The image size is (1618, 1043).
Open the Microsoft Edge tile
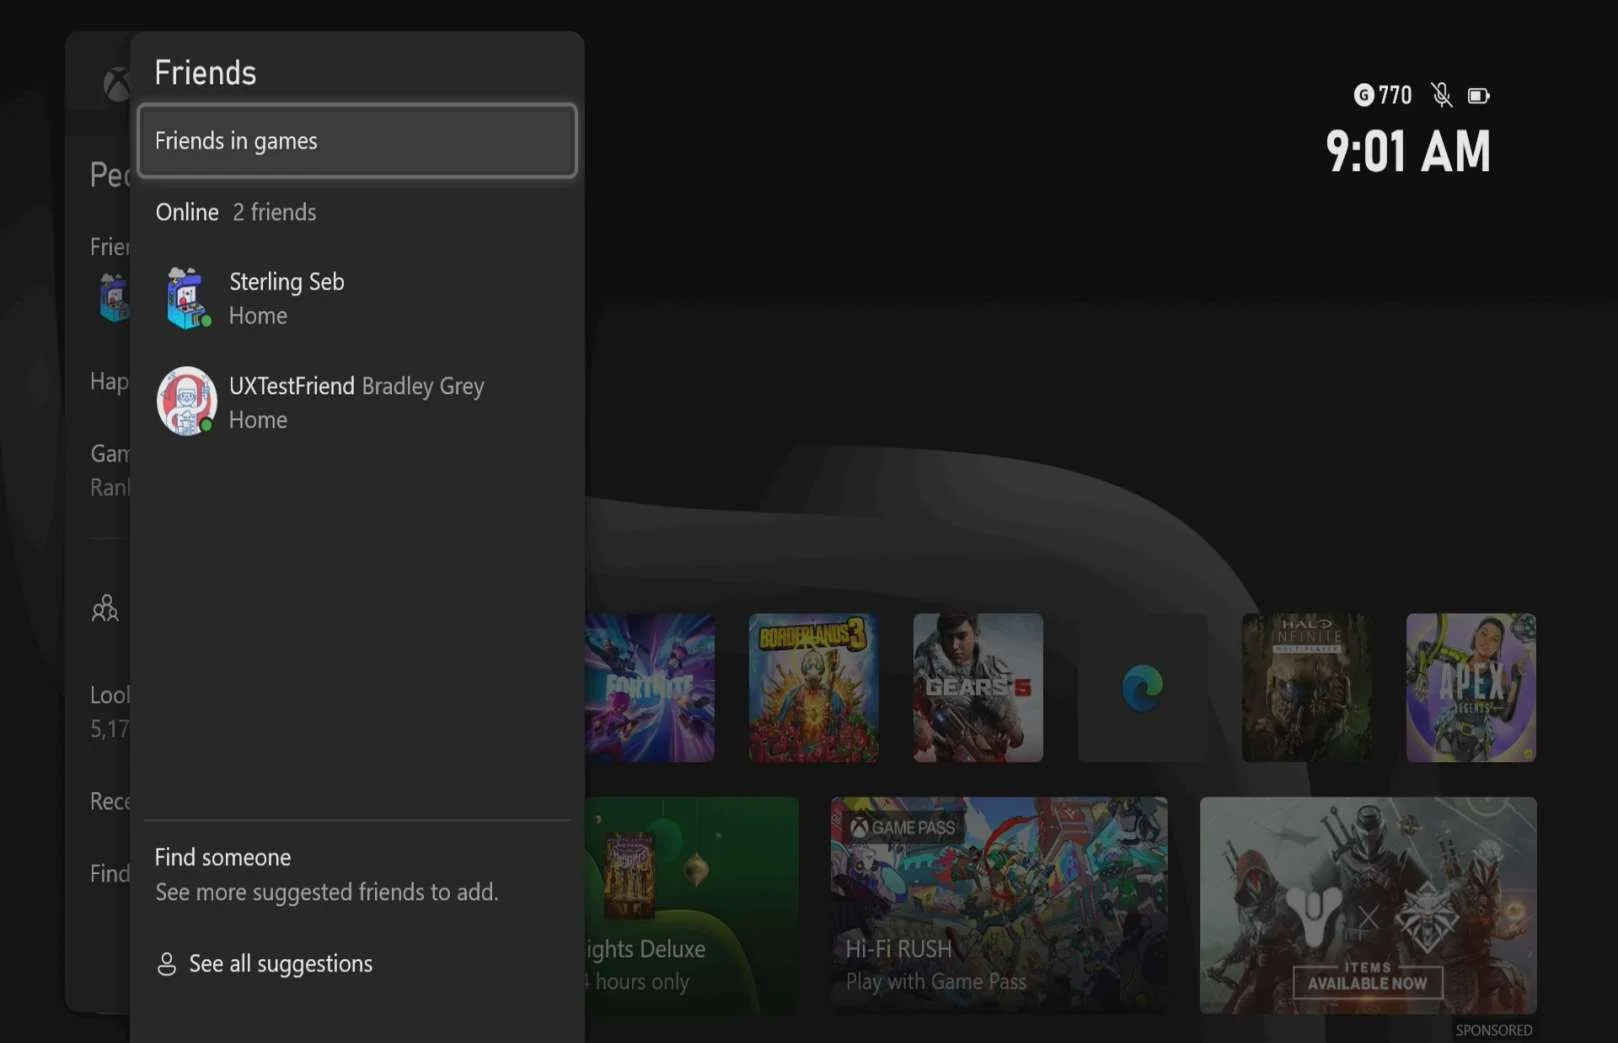pos(1142,688)
